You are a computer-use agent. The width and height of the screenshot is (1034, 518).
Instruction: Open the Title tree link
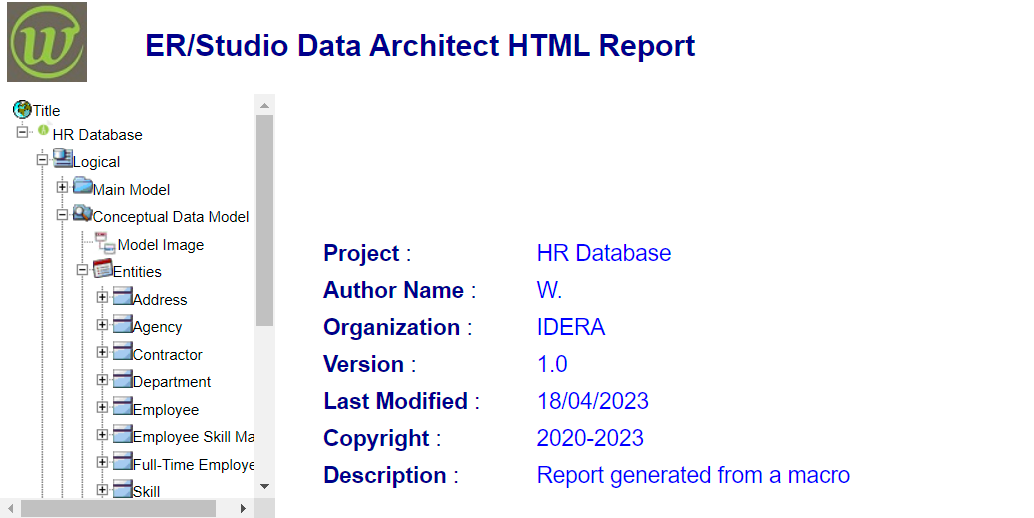47,111
